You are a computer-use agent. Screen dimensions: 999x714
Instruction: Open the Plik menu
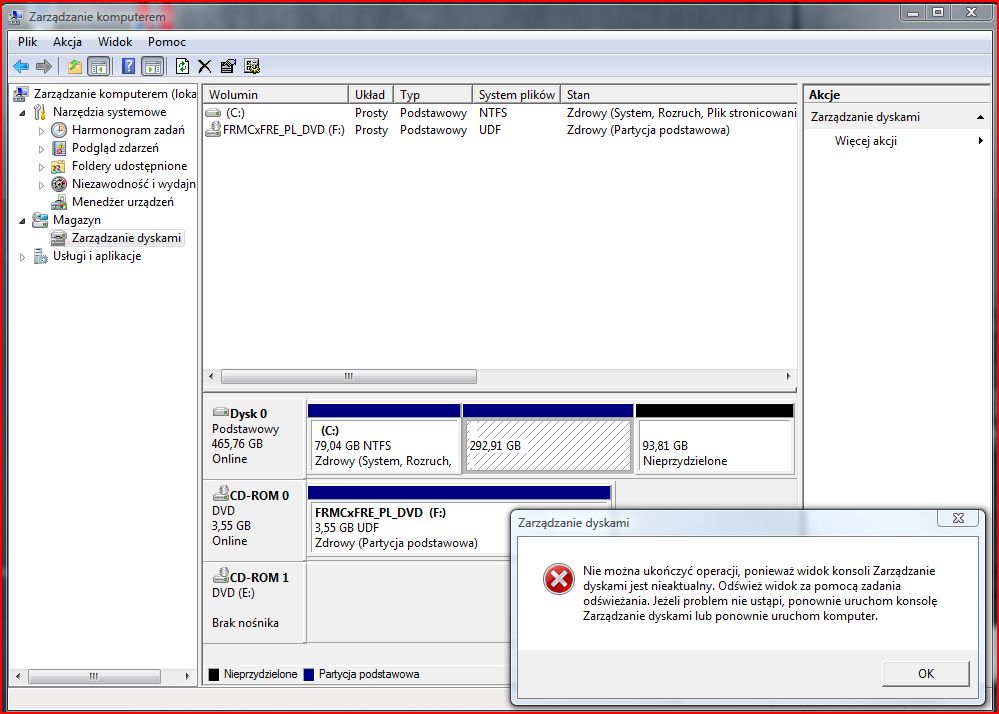click(x=27, y=42)
